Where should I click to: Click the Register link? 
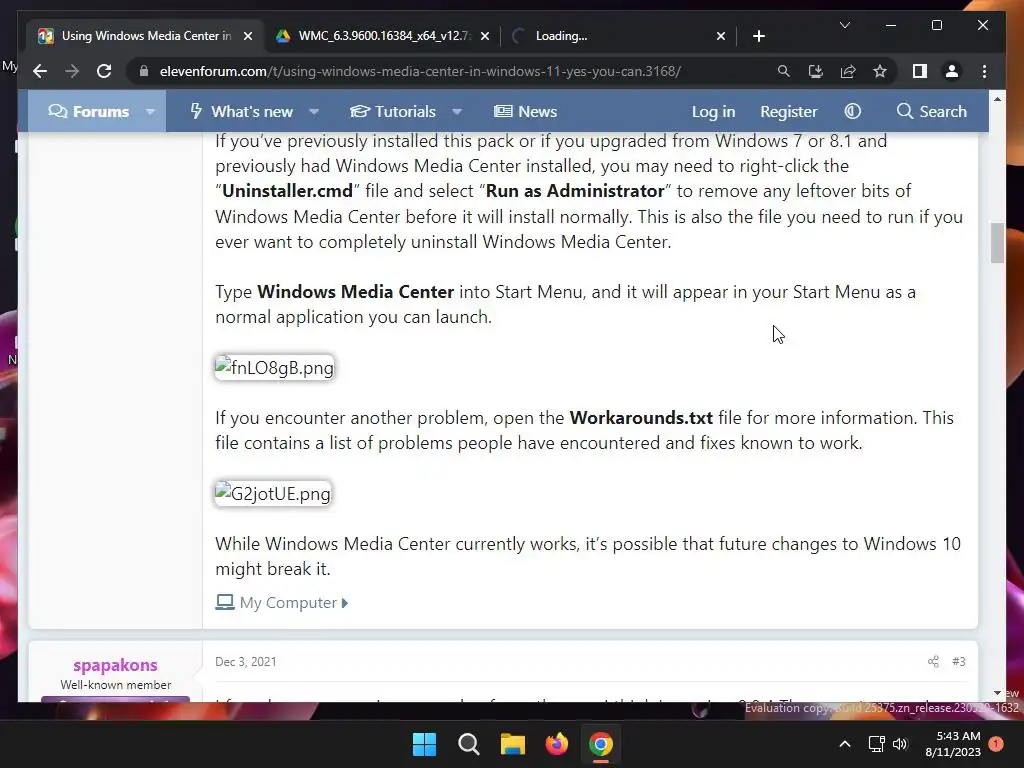click(788, 112)
